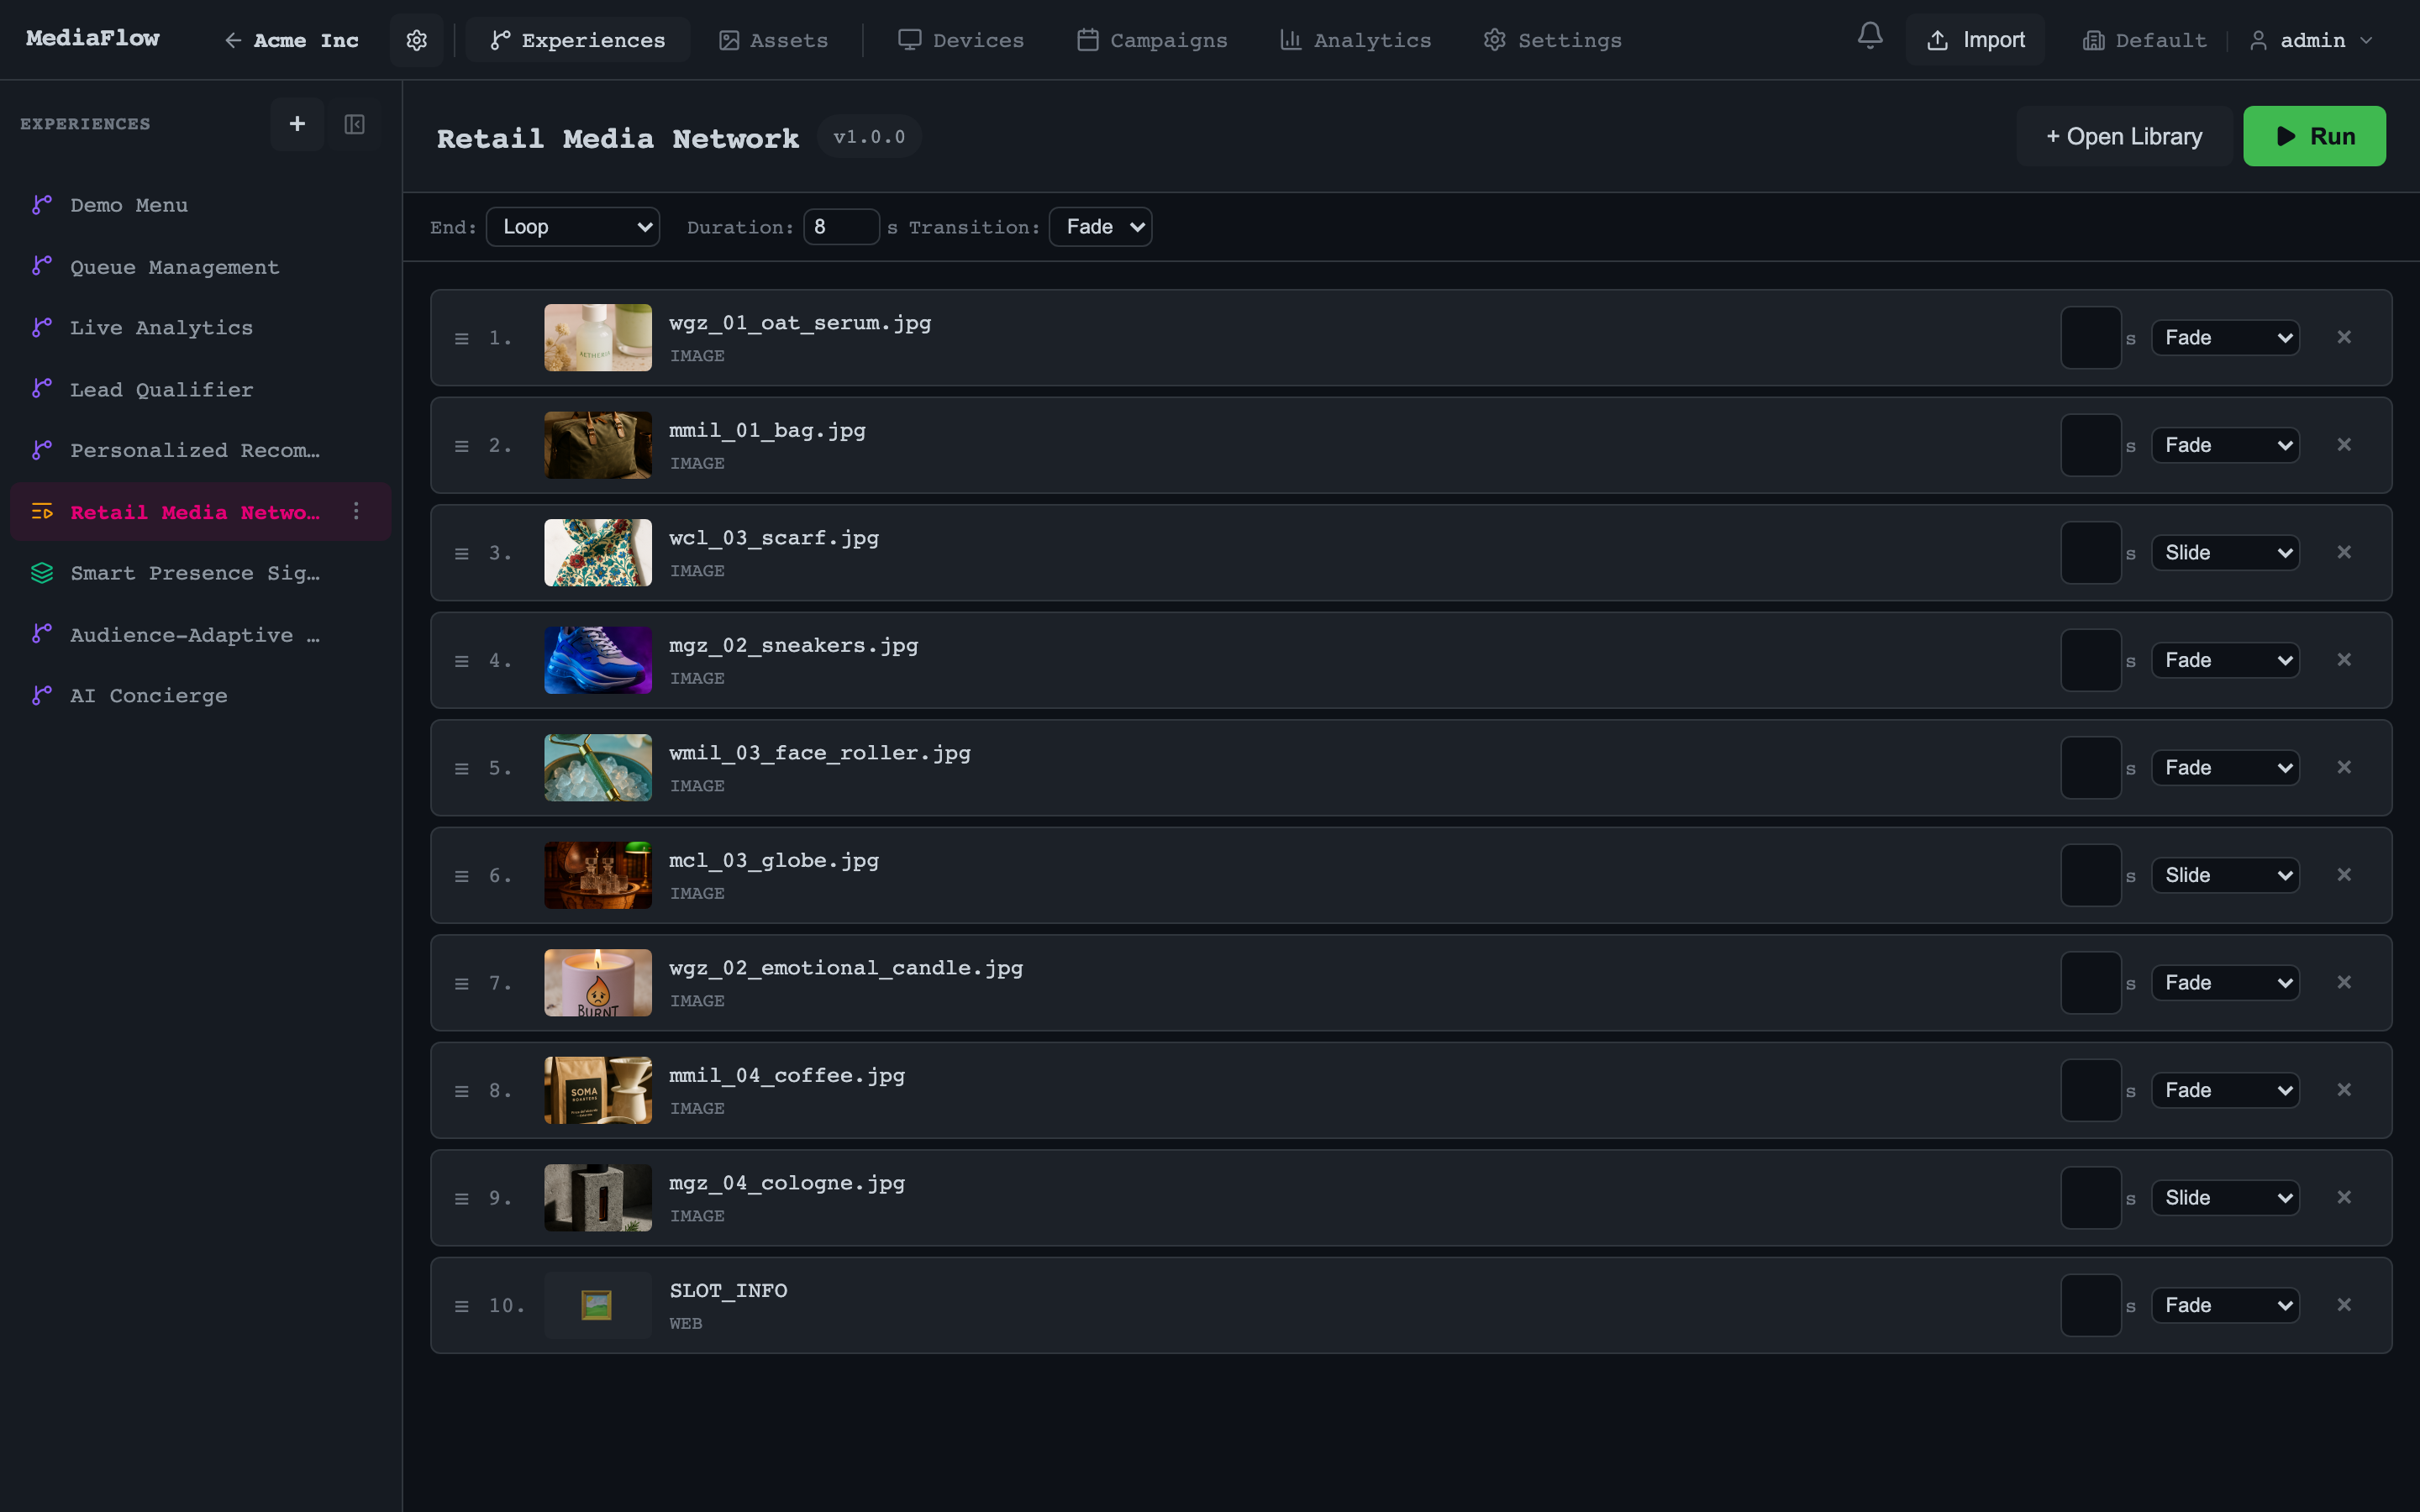Click the thumbnail of mgz_02_sneakers.jpg
2420x1512 pixels.
597,659
